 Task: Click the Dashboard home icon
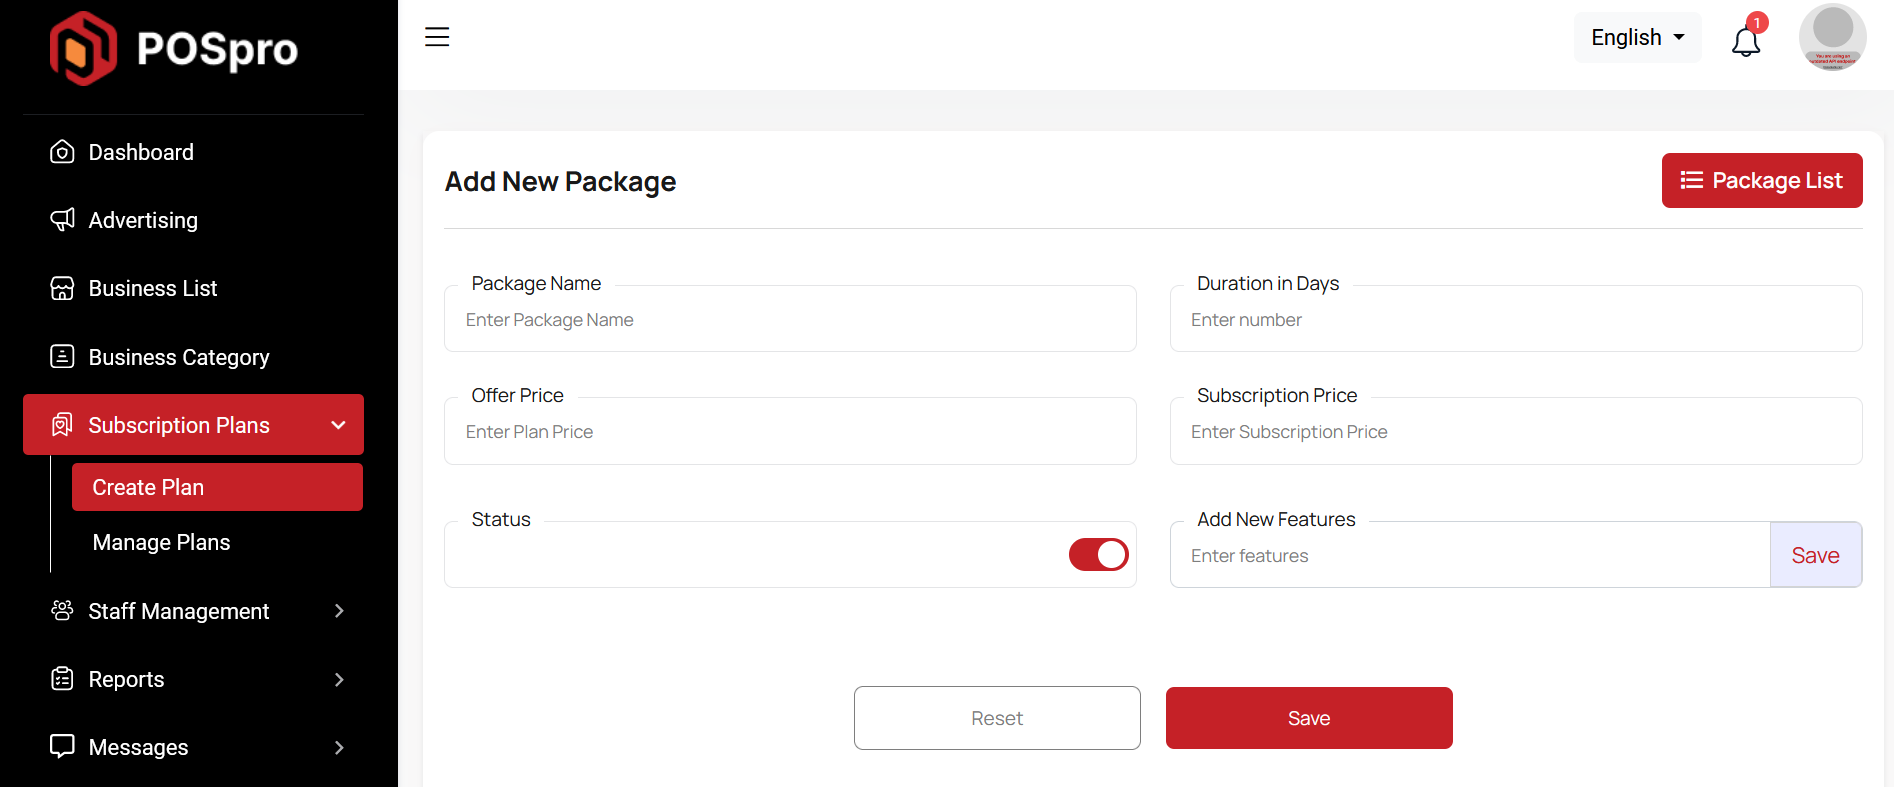(x=62, y=152)
